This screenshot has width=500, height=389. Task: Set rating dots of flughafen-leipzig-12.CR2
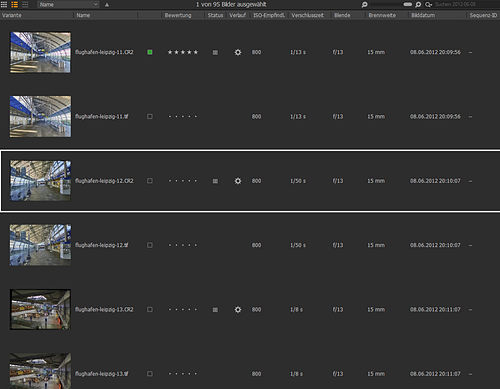pyautogui.click(x=183, y=181)
